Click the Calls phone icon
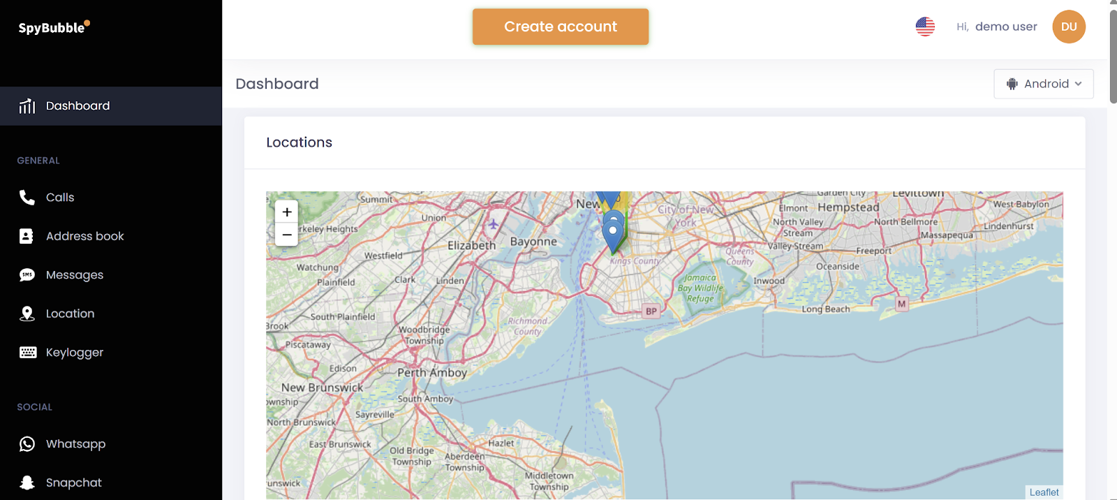 pos(27,198)
